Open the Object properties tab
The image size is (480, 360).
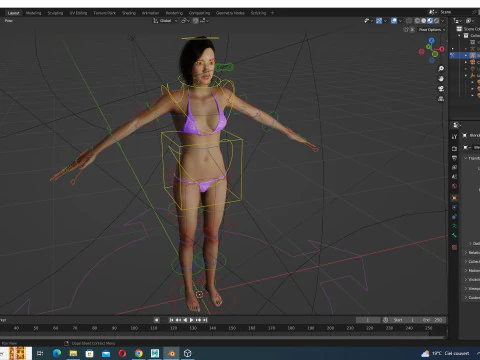[454, 198]
